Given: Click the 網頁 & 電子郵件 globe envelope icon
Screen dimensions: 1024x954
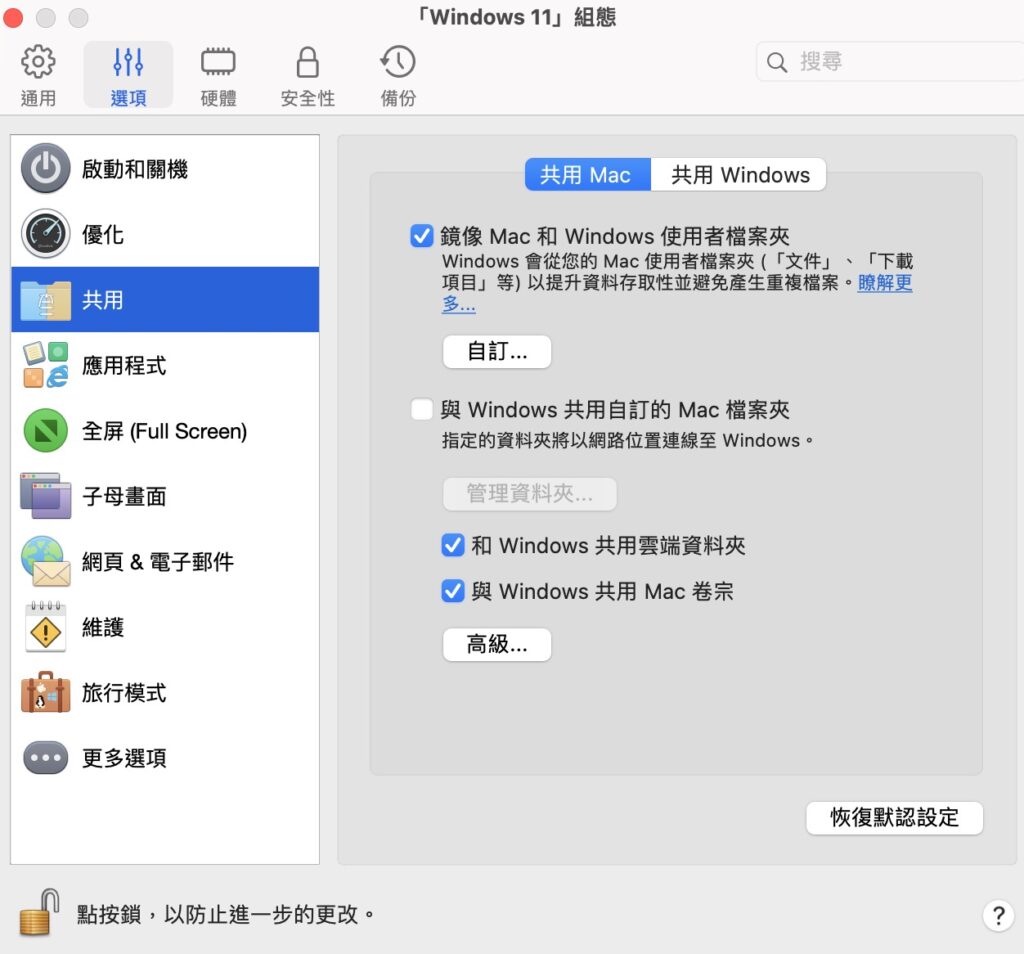Looking at the screenshot, I should pos(46,562).
